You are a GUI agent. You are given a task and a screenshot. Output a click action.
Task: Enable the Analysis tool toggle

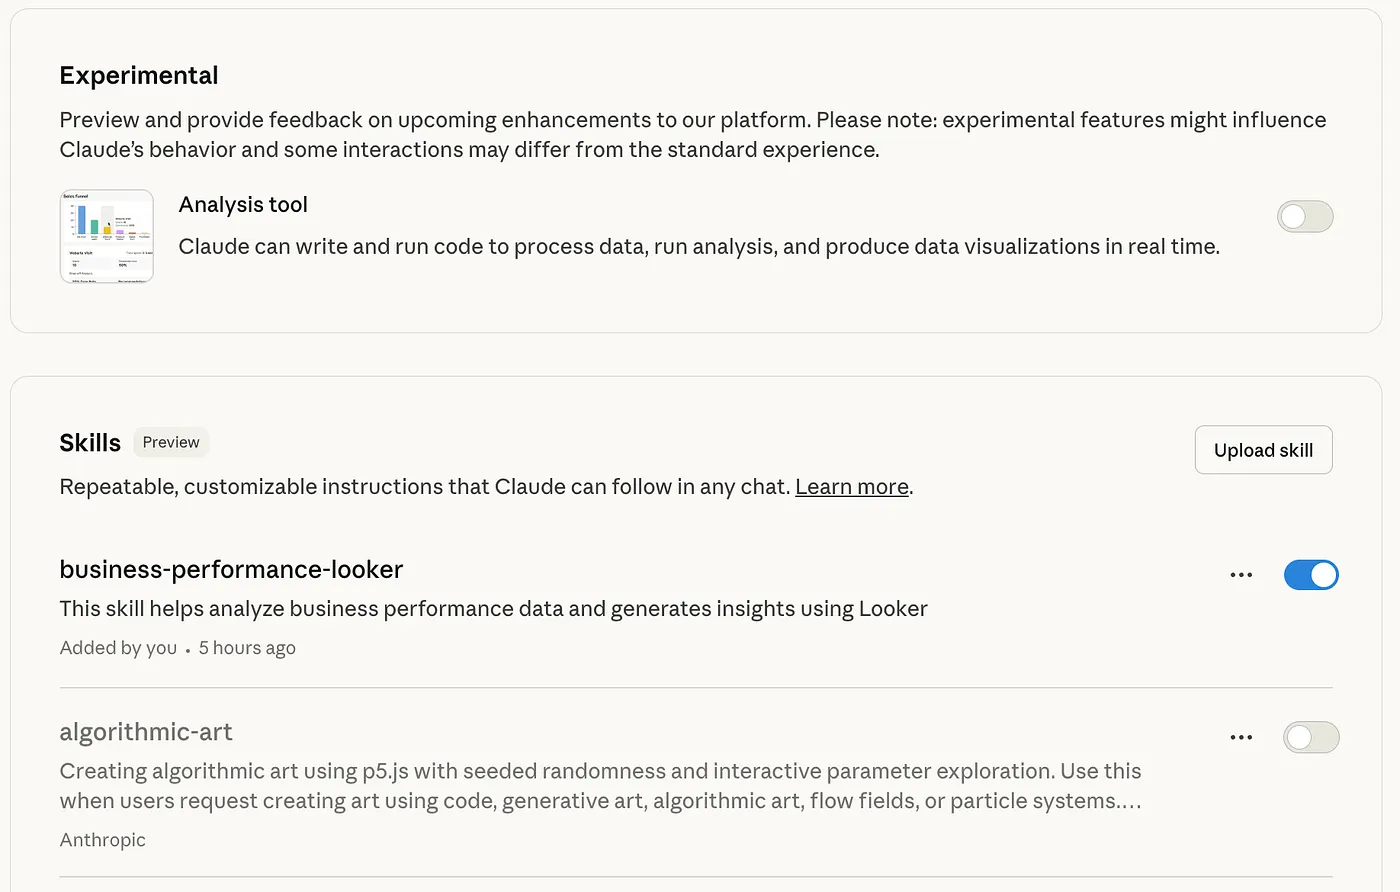pos(1305,216)
